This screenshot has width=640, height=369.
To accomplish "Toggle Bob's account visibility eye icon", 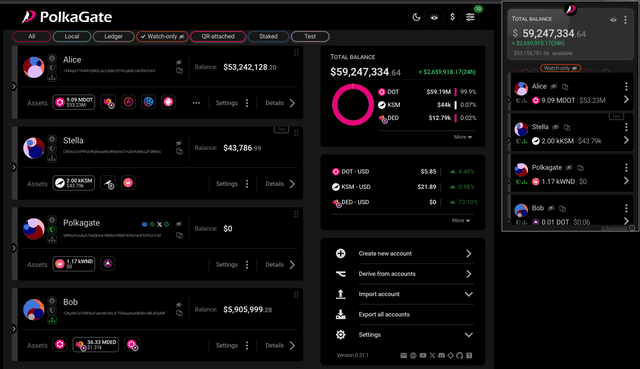I will point(179,305).
